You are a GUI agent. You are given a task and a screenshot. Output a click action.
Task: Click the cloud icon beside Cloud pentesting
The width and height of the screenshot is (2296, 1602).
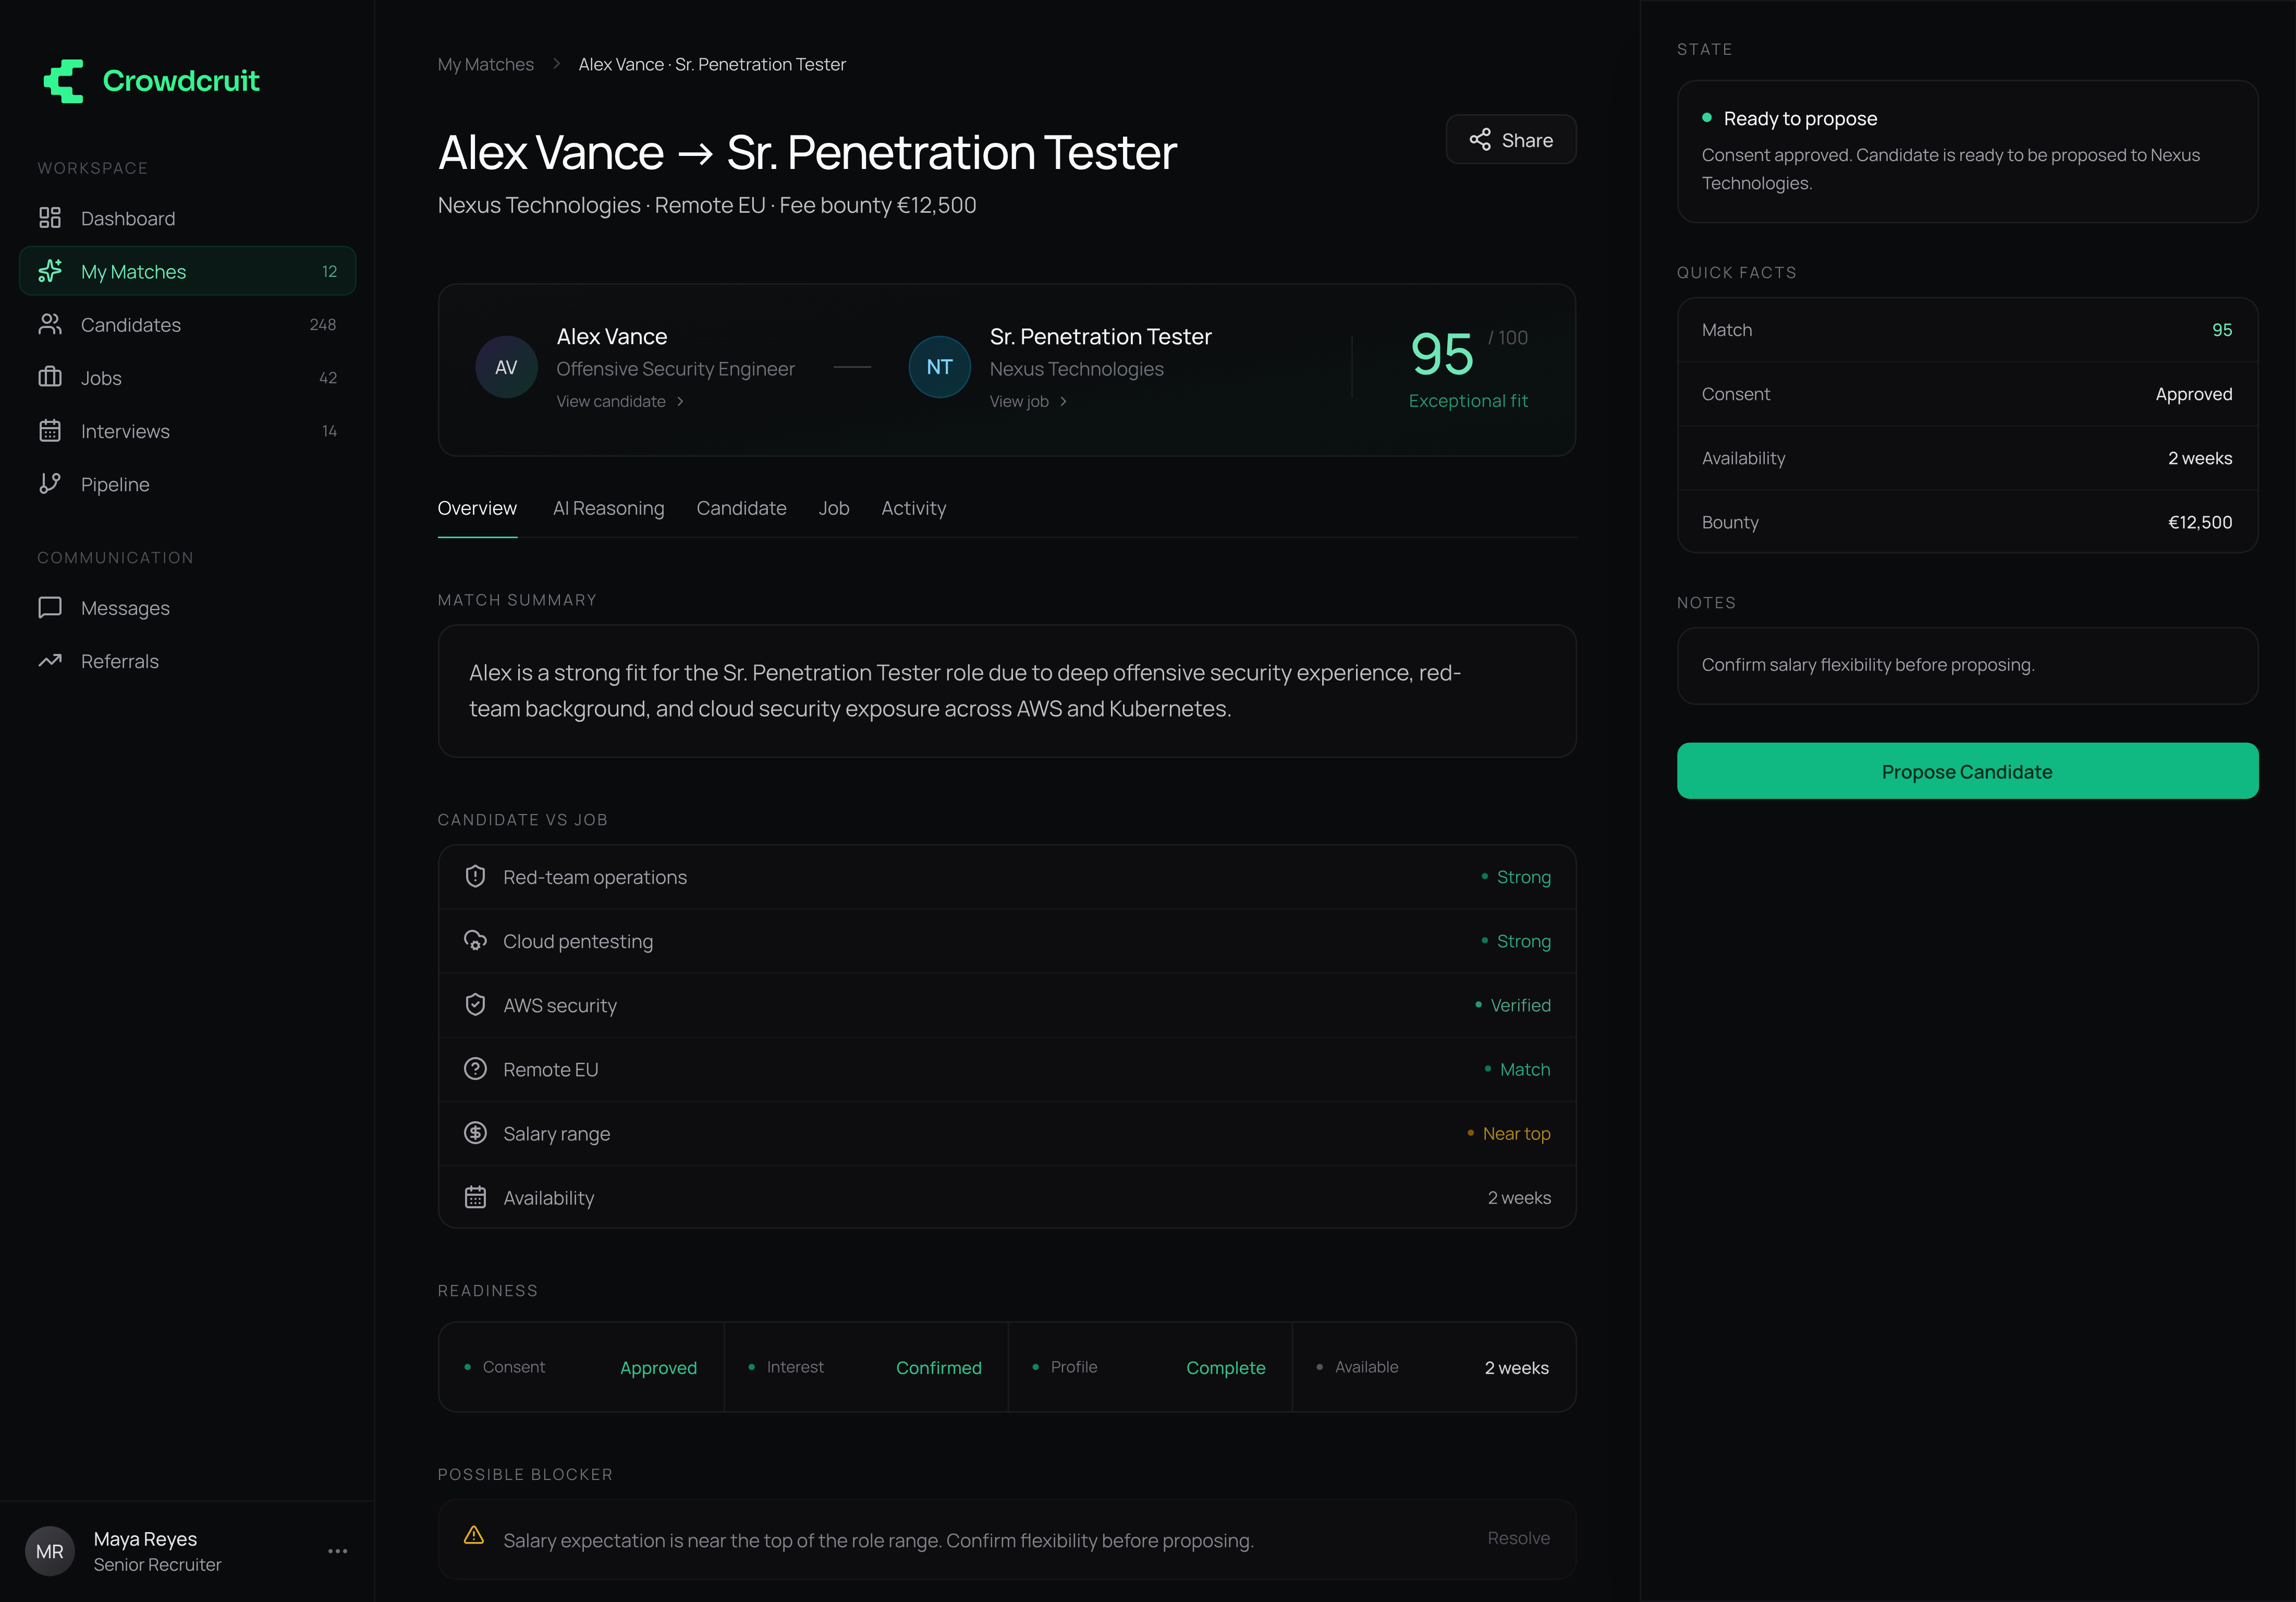[x=475, y=940]
